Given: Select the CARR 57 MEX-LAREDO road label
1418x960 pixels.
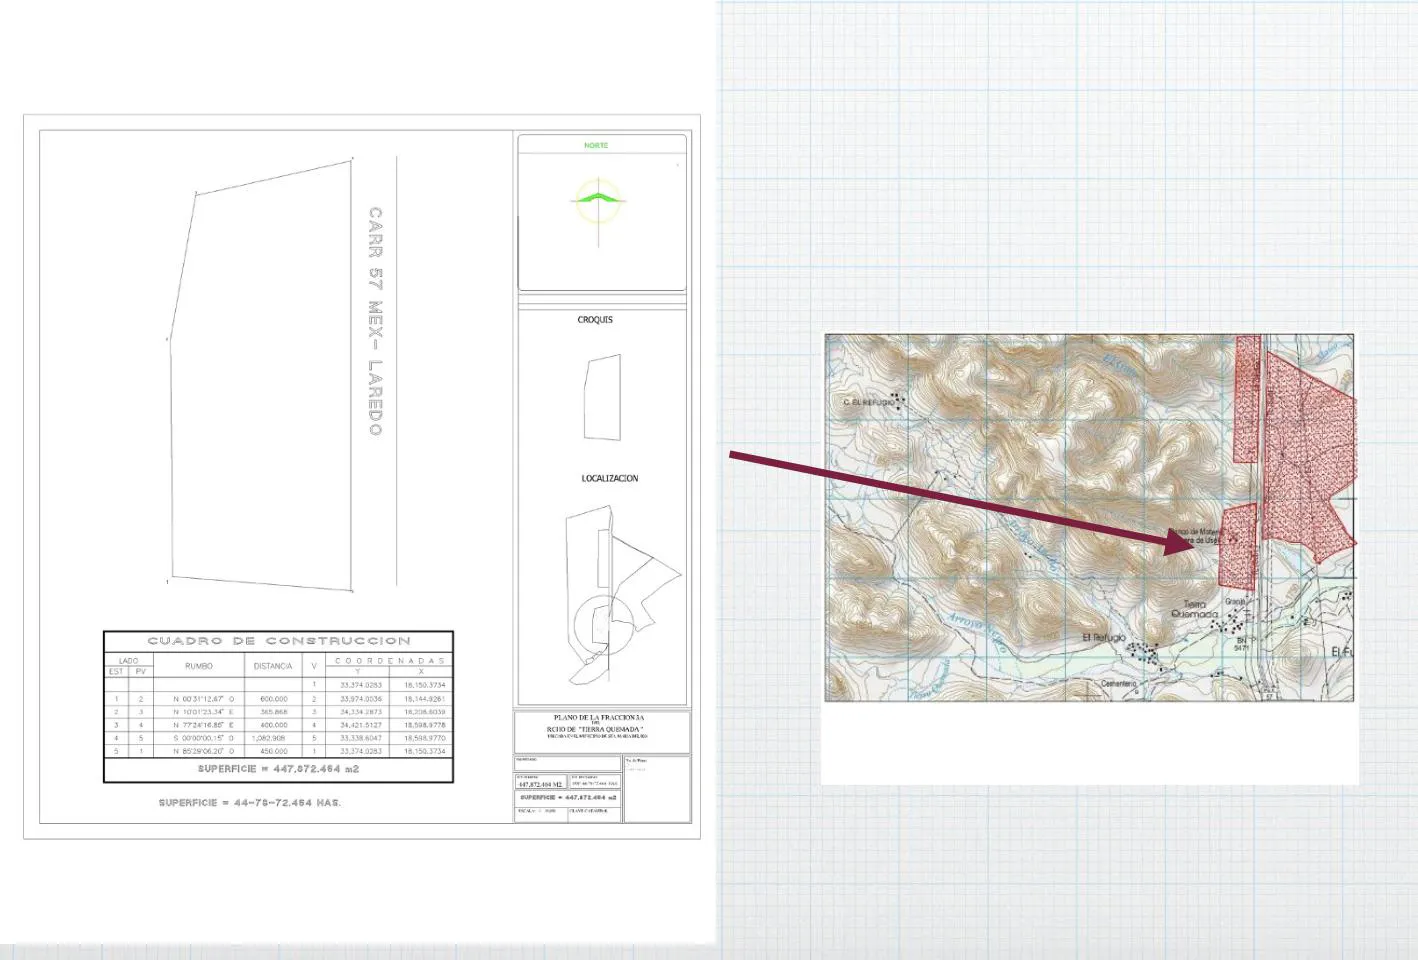Looking at the screenshot, I should point(375,321).
